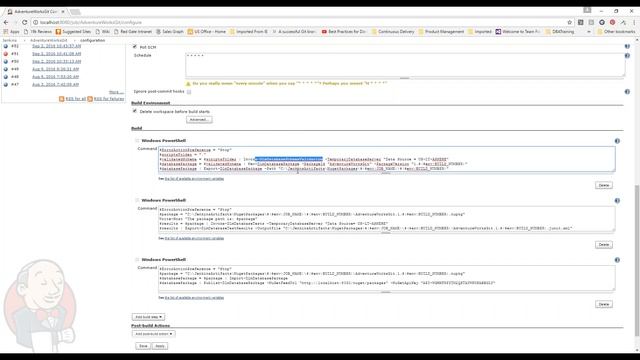Open a new browser tab

pos(75,11)
